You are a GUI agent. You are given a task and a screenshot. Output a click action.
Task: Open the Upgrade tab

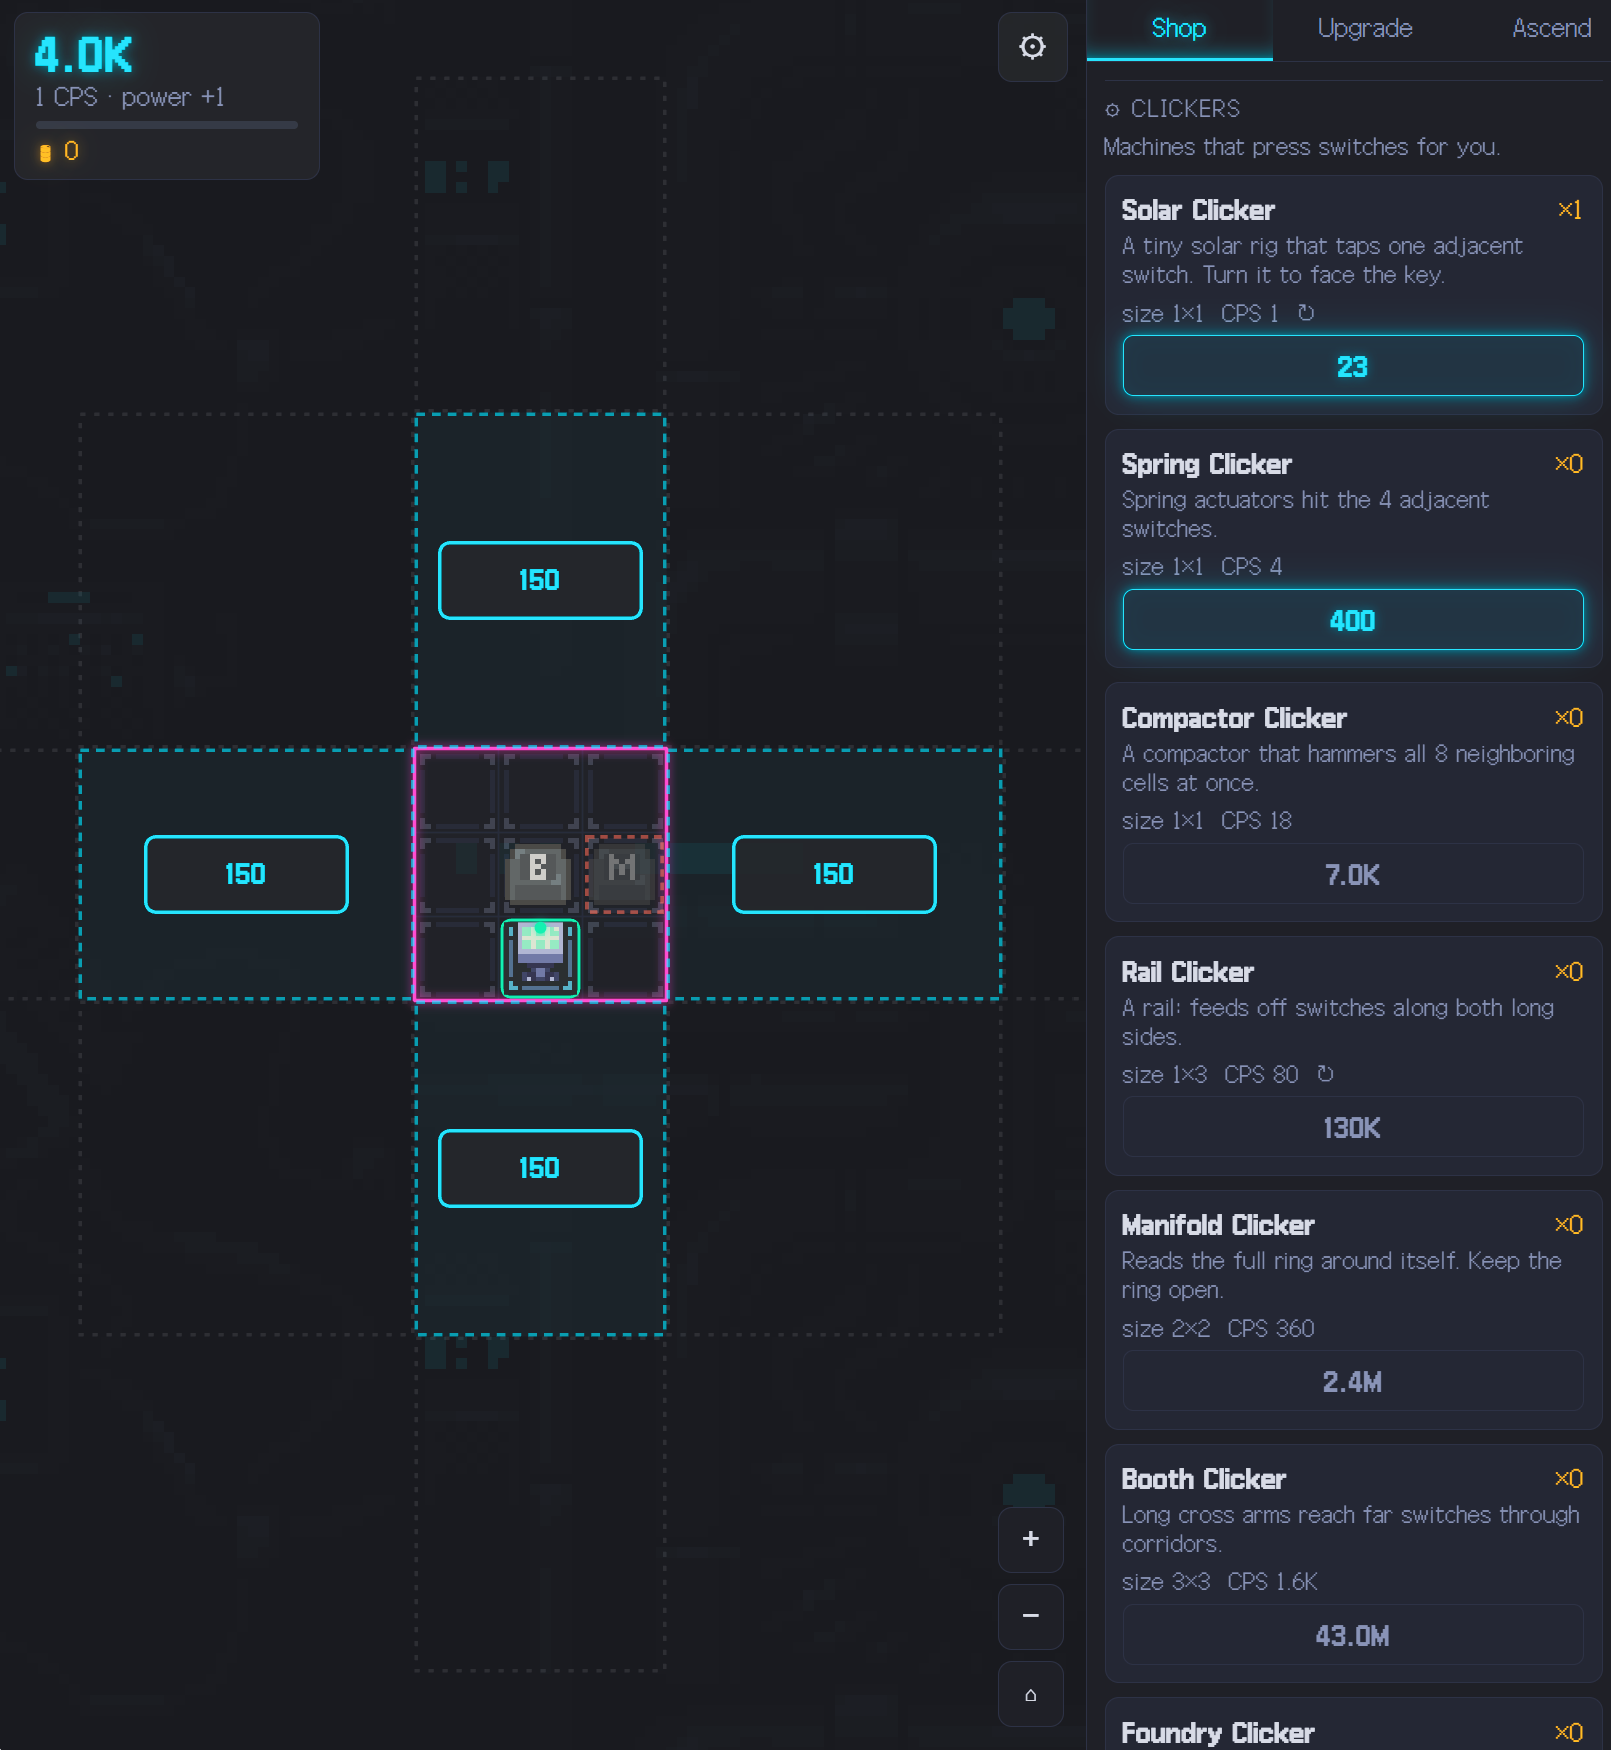(1365, 29)
